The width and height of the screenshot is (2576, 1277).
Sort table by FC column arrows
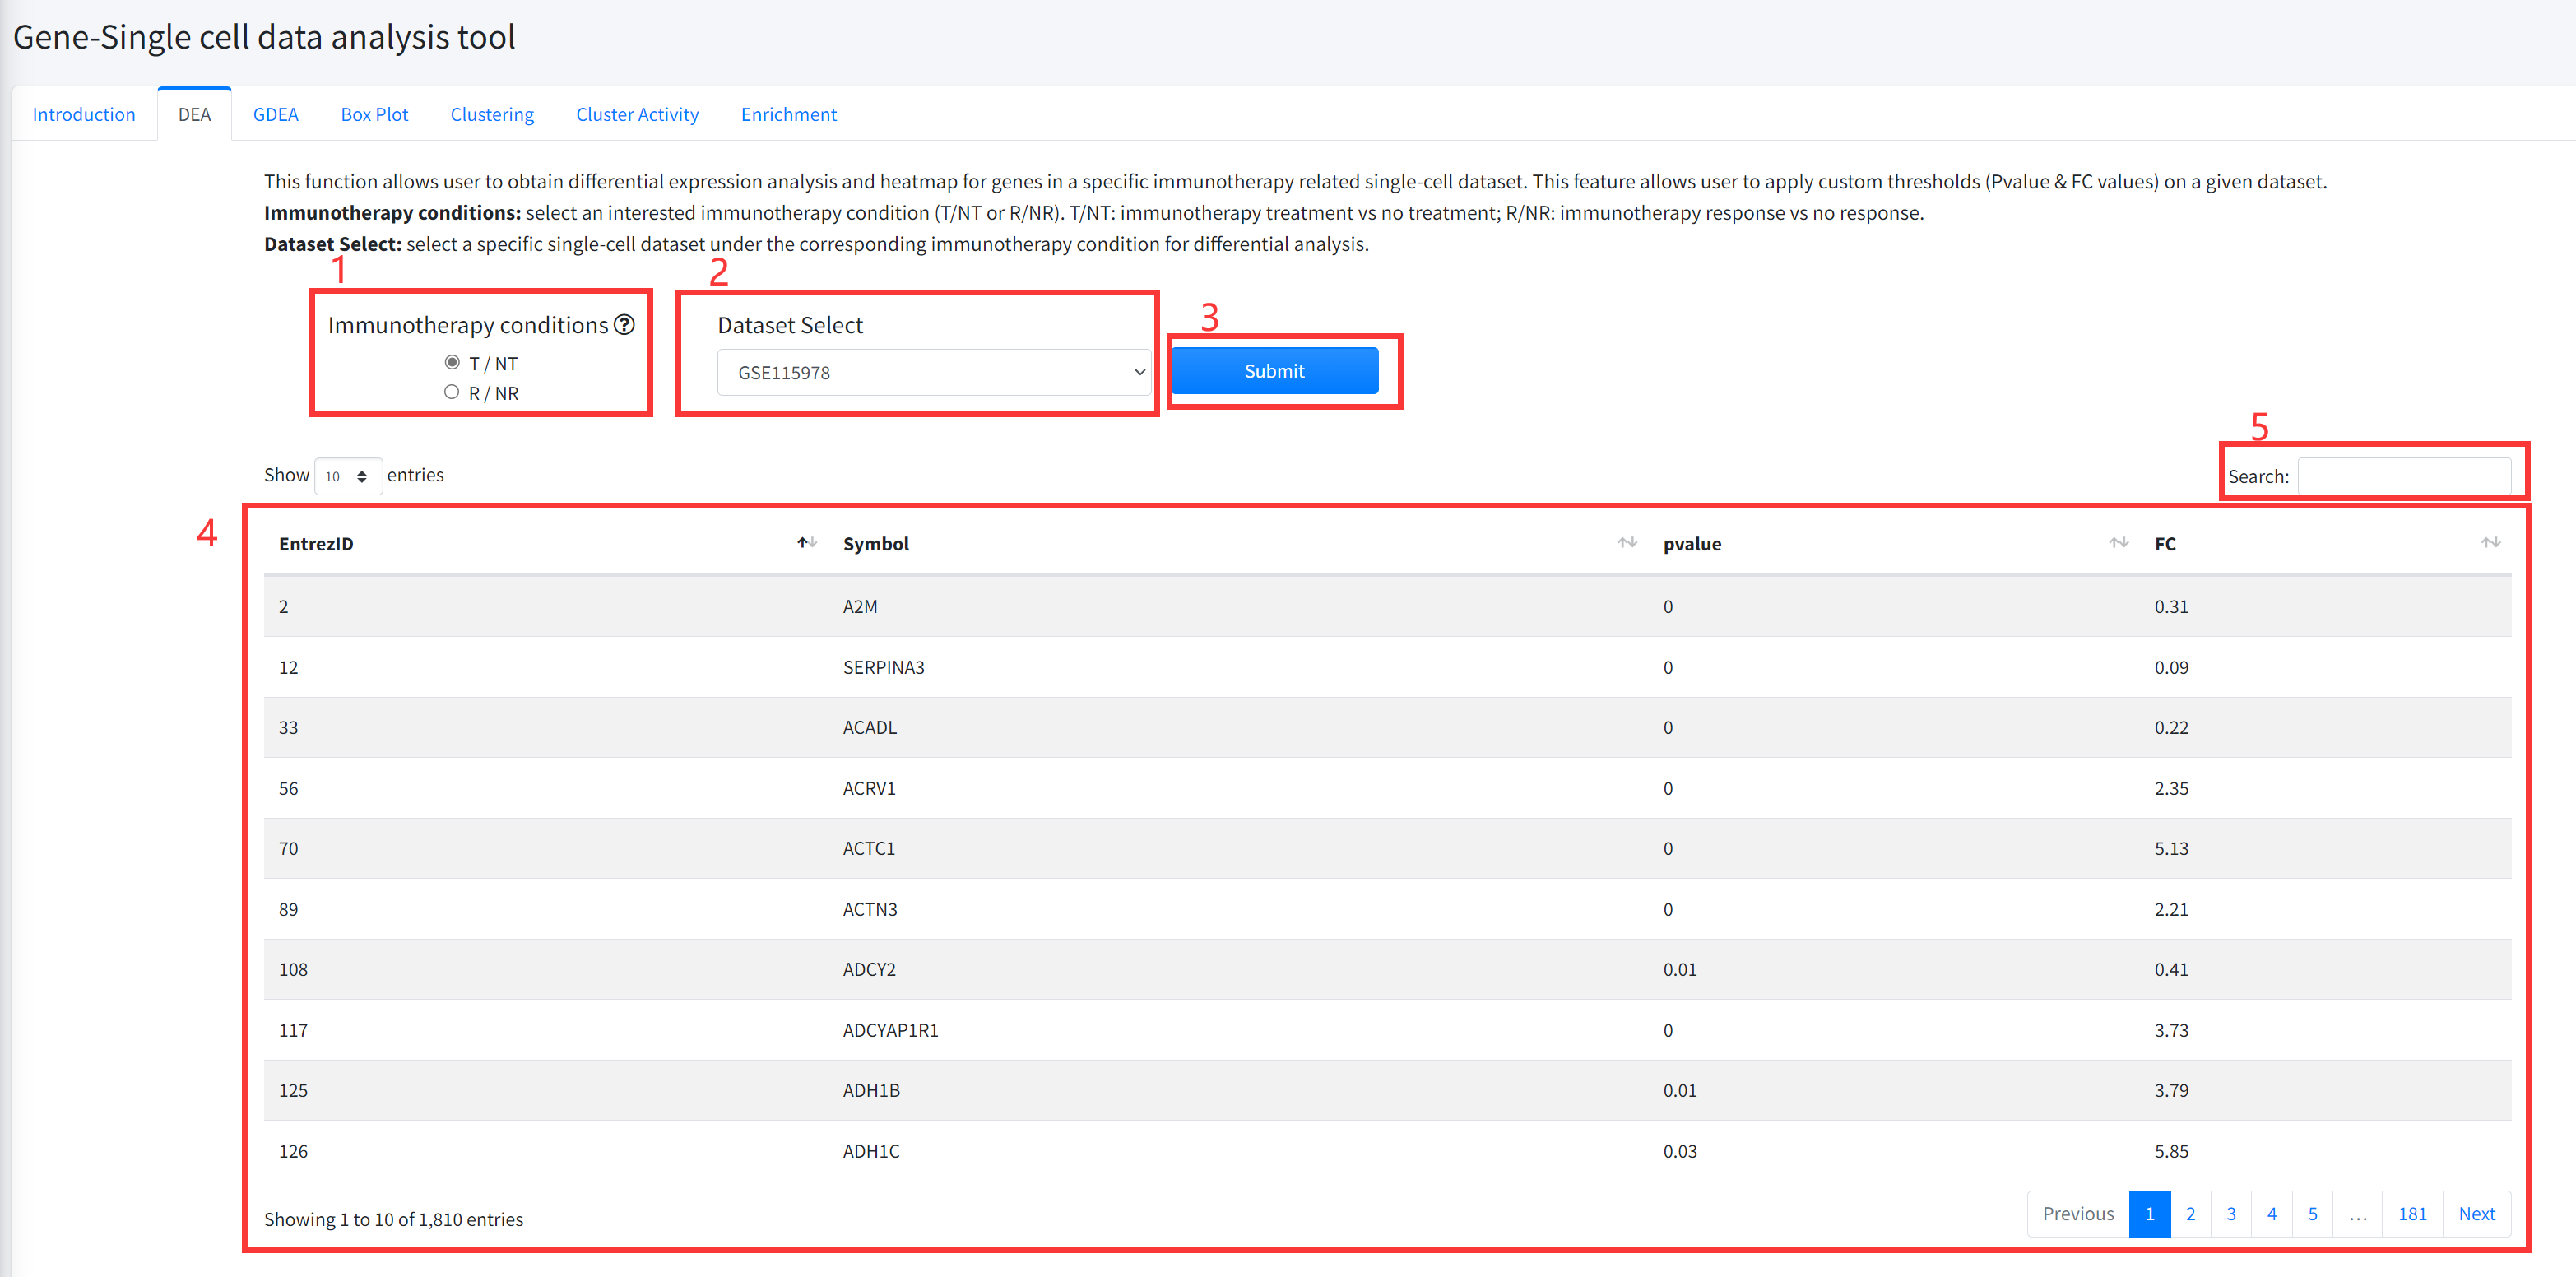click(x=2490, y=543)
